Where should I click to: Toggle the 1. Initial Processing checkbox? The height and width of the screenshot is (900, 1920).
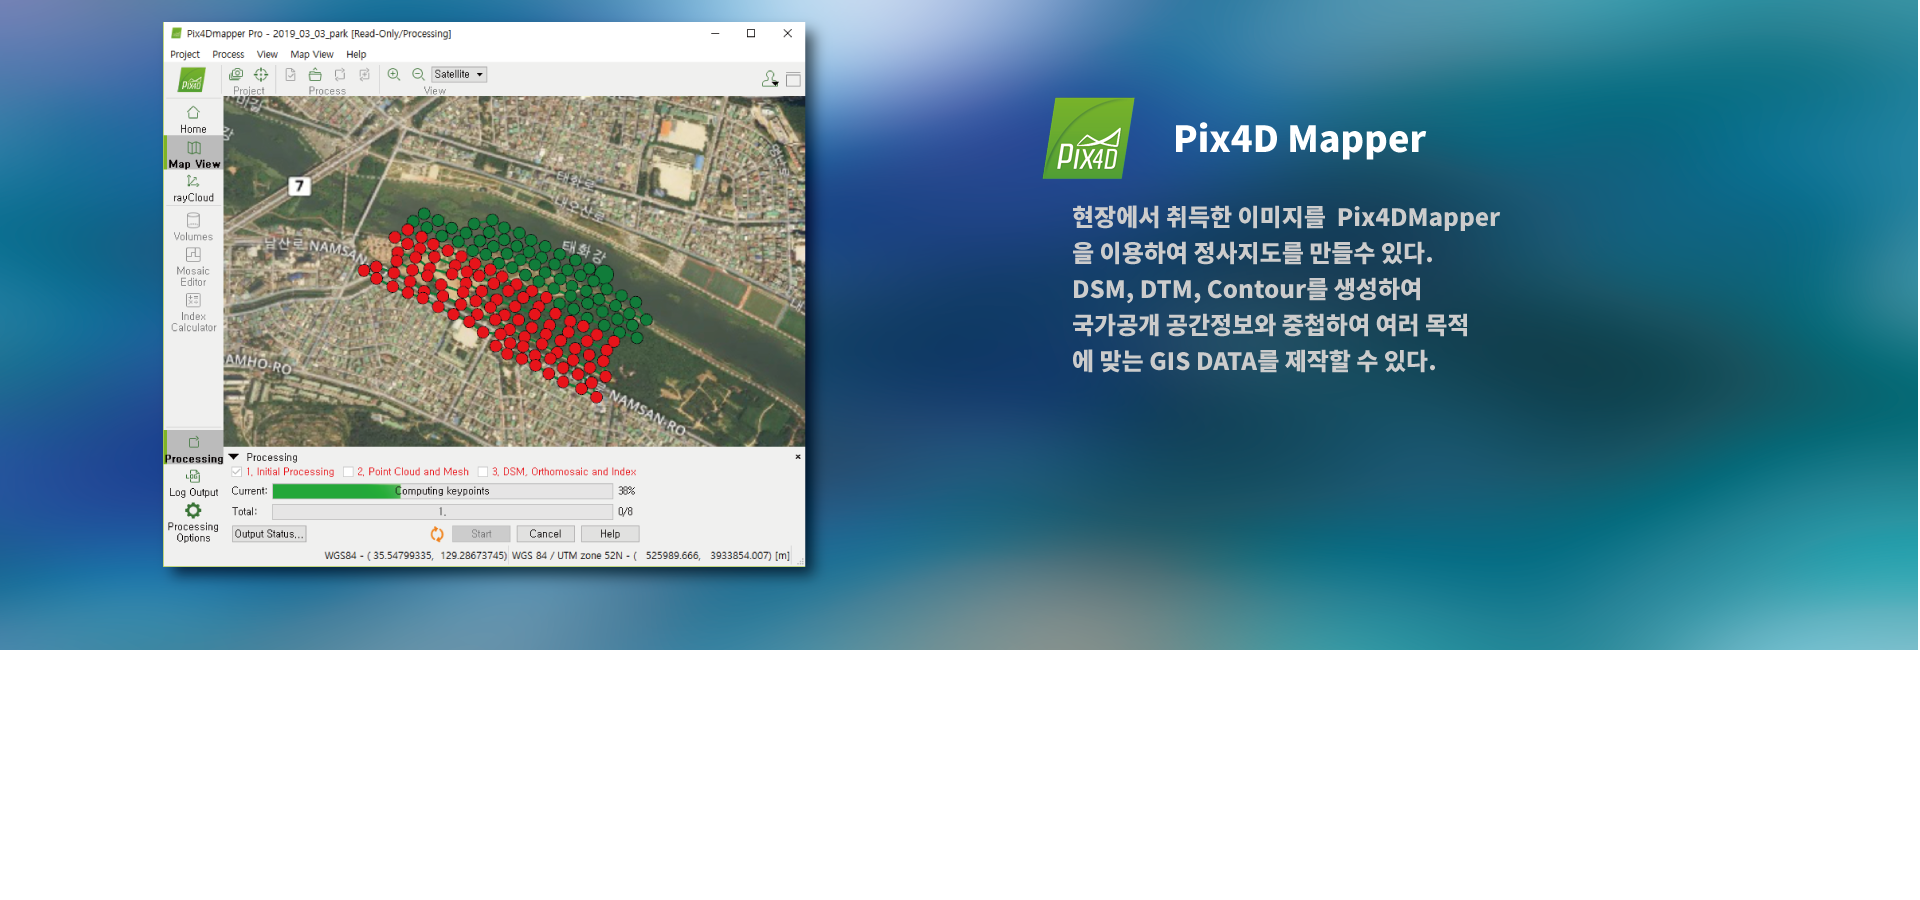point(237,472)
